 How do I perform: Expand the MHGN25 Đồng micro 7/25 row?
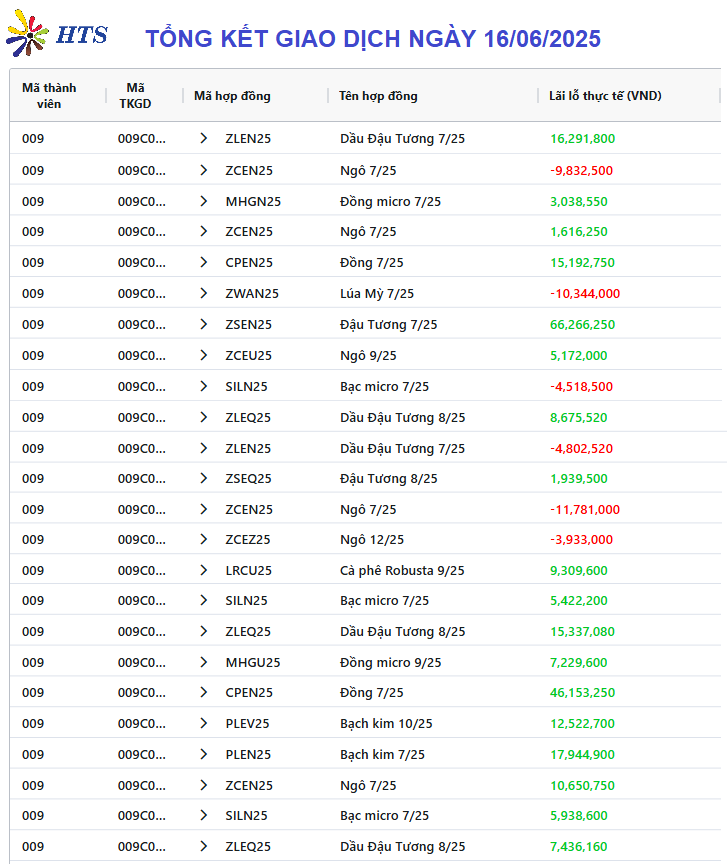click(203, 201)
